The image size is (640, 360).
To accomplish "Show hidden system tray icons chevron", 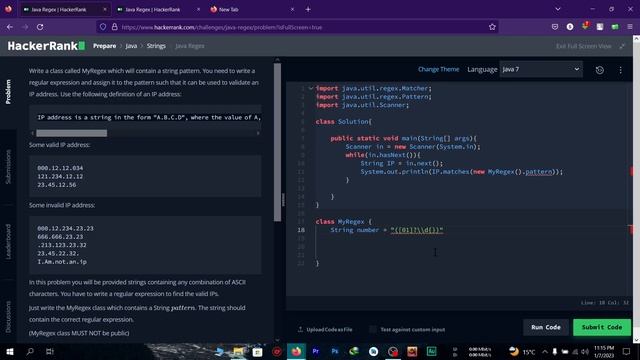I will tap(545, 352).
